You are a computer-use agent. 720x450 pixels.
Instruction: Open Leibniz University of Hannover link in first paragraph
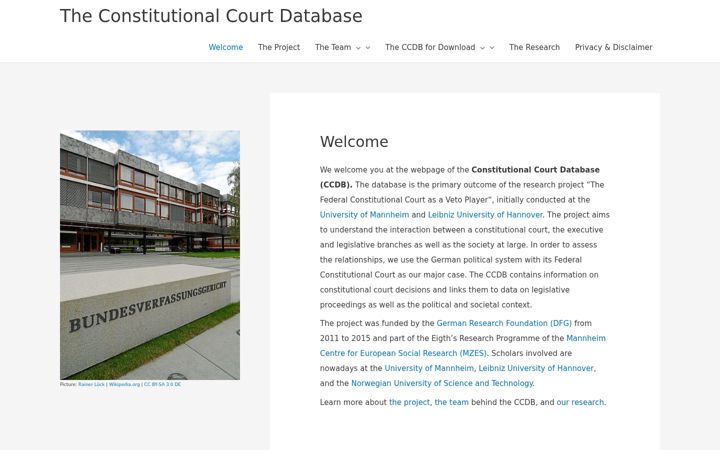[x=485, y=215]
